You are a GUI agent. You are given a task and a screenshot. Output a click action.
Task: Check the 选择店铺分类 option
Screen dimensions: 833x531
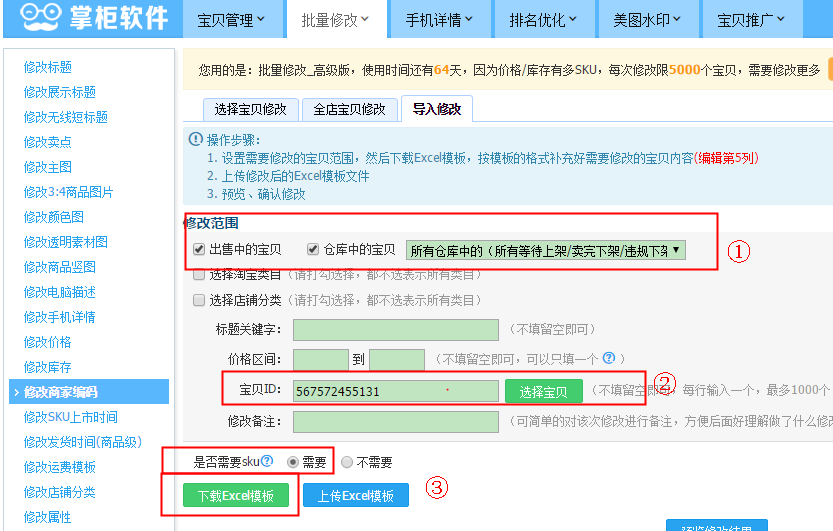tap(199, 300)
